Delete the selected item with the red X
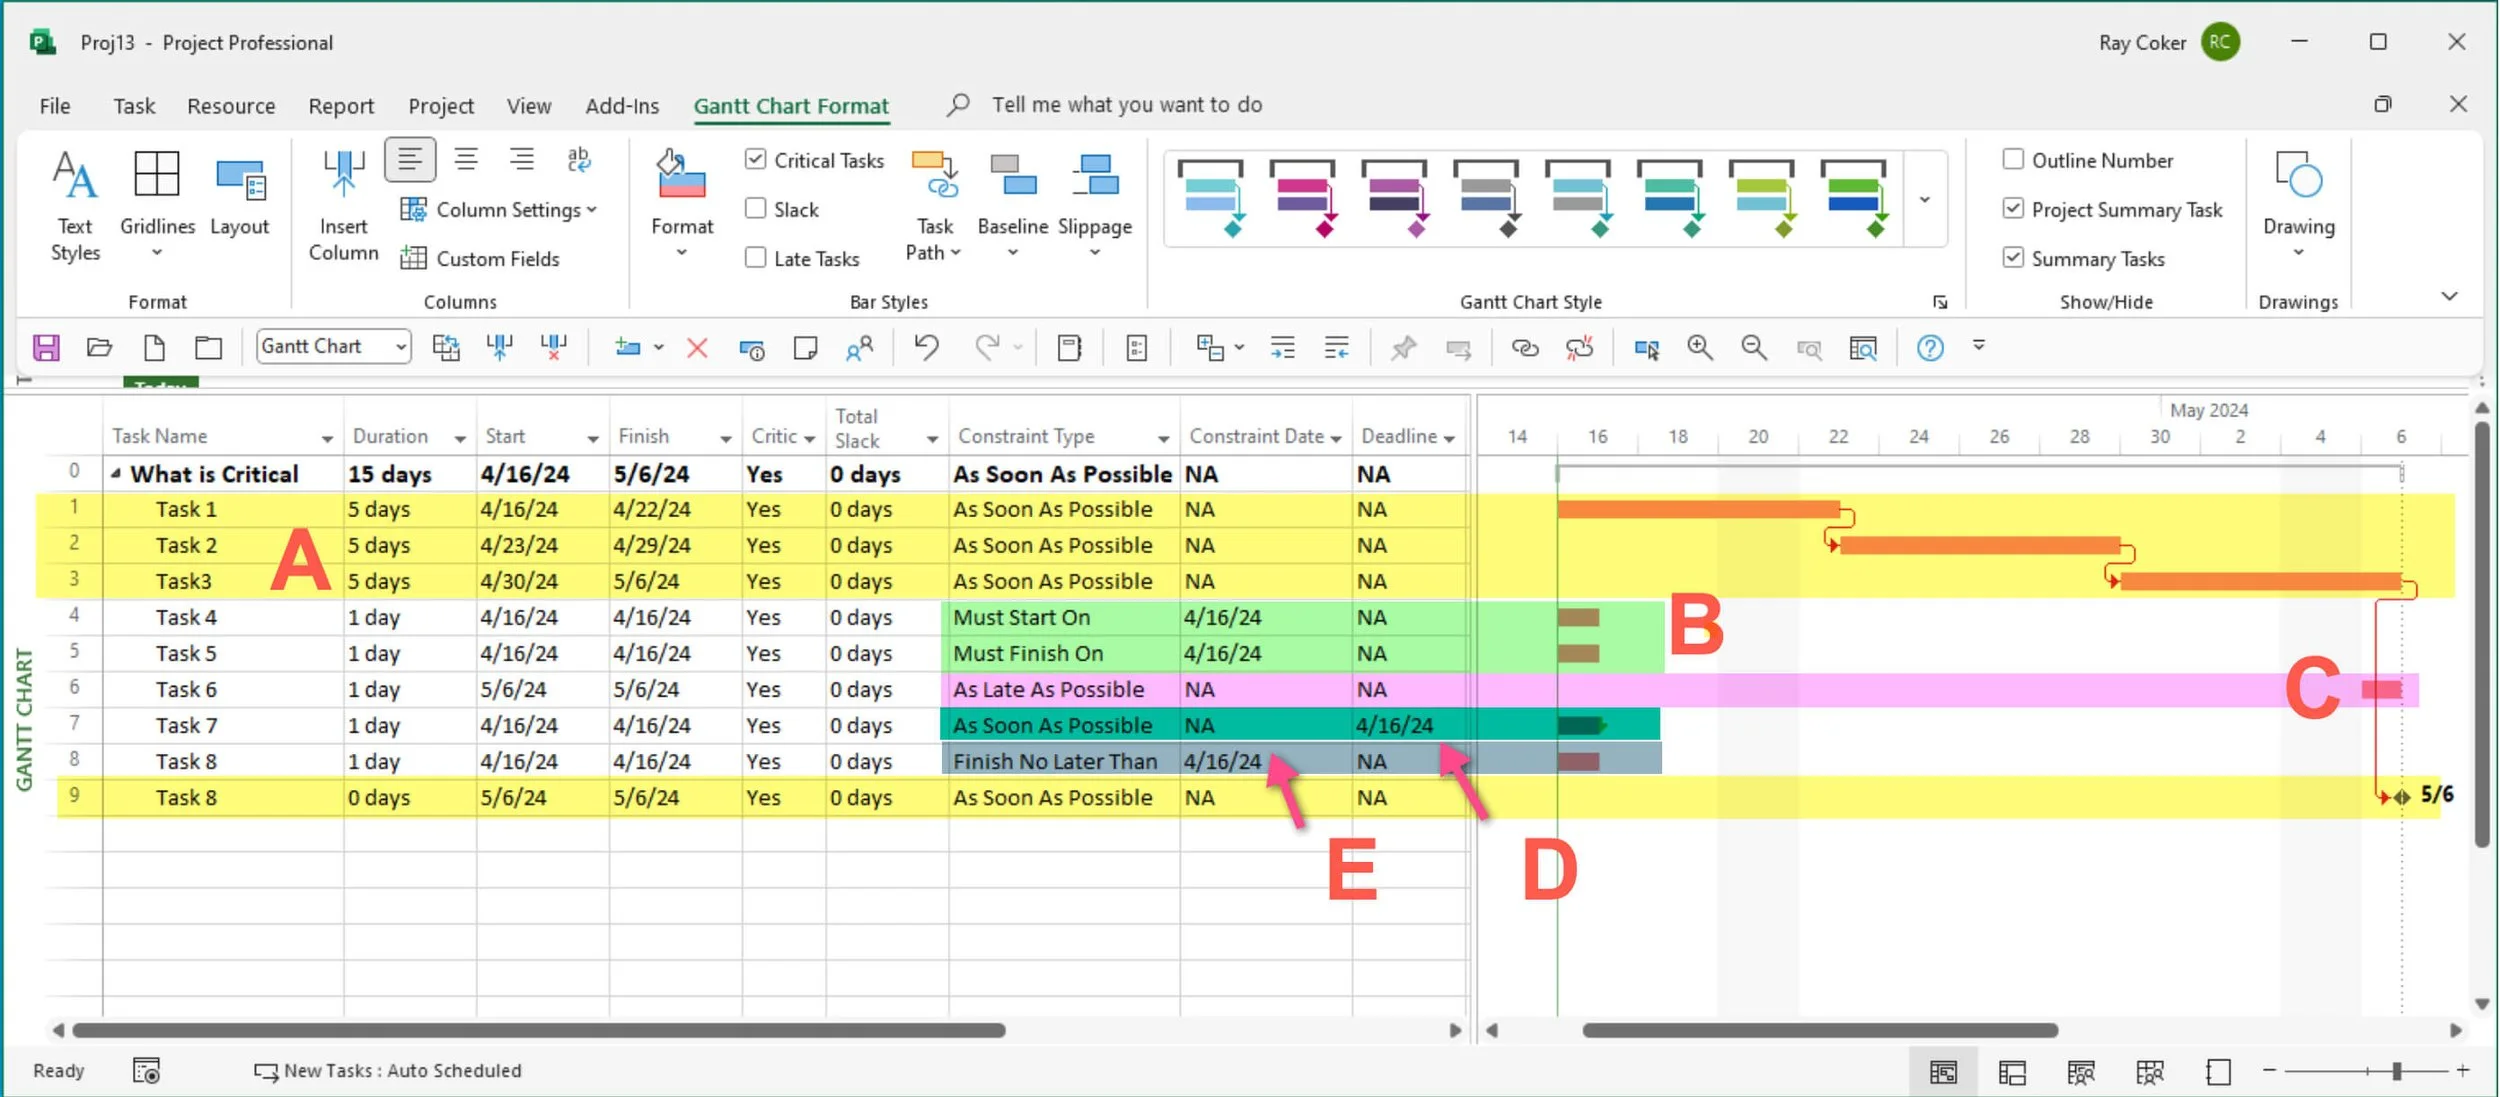 pyautogui.click(x=697, y=347)
